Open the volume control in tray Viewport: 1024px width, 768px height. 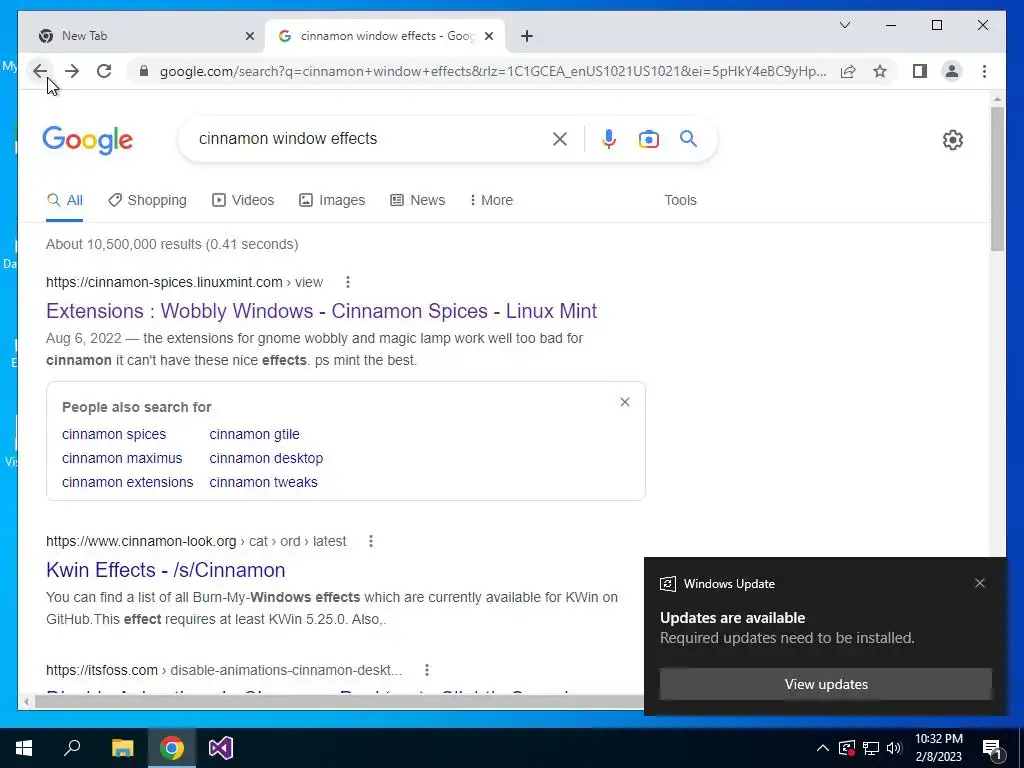click(894, 748)
